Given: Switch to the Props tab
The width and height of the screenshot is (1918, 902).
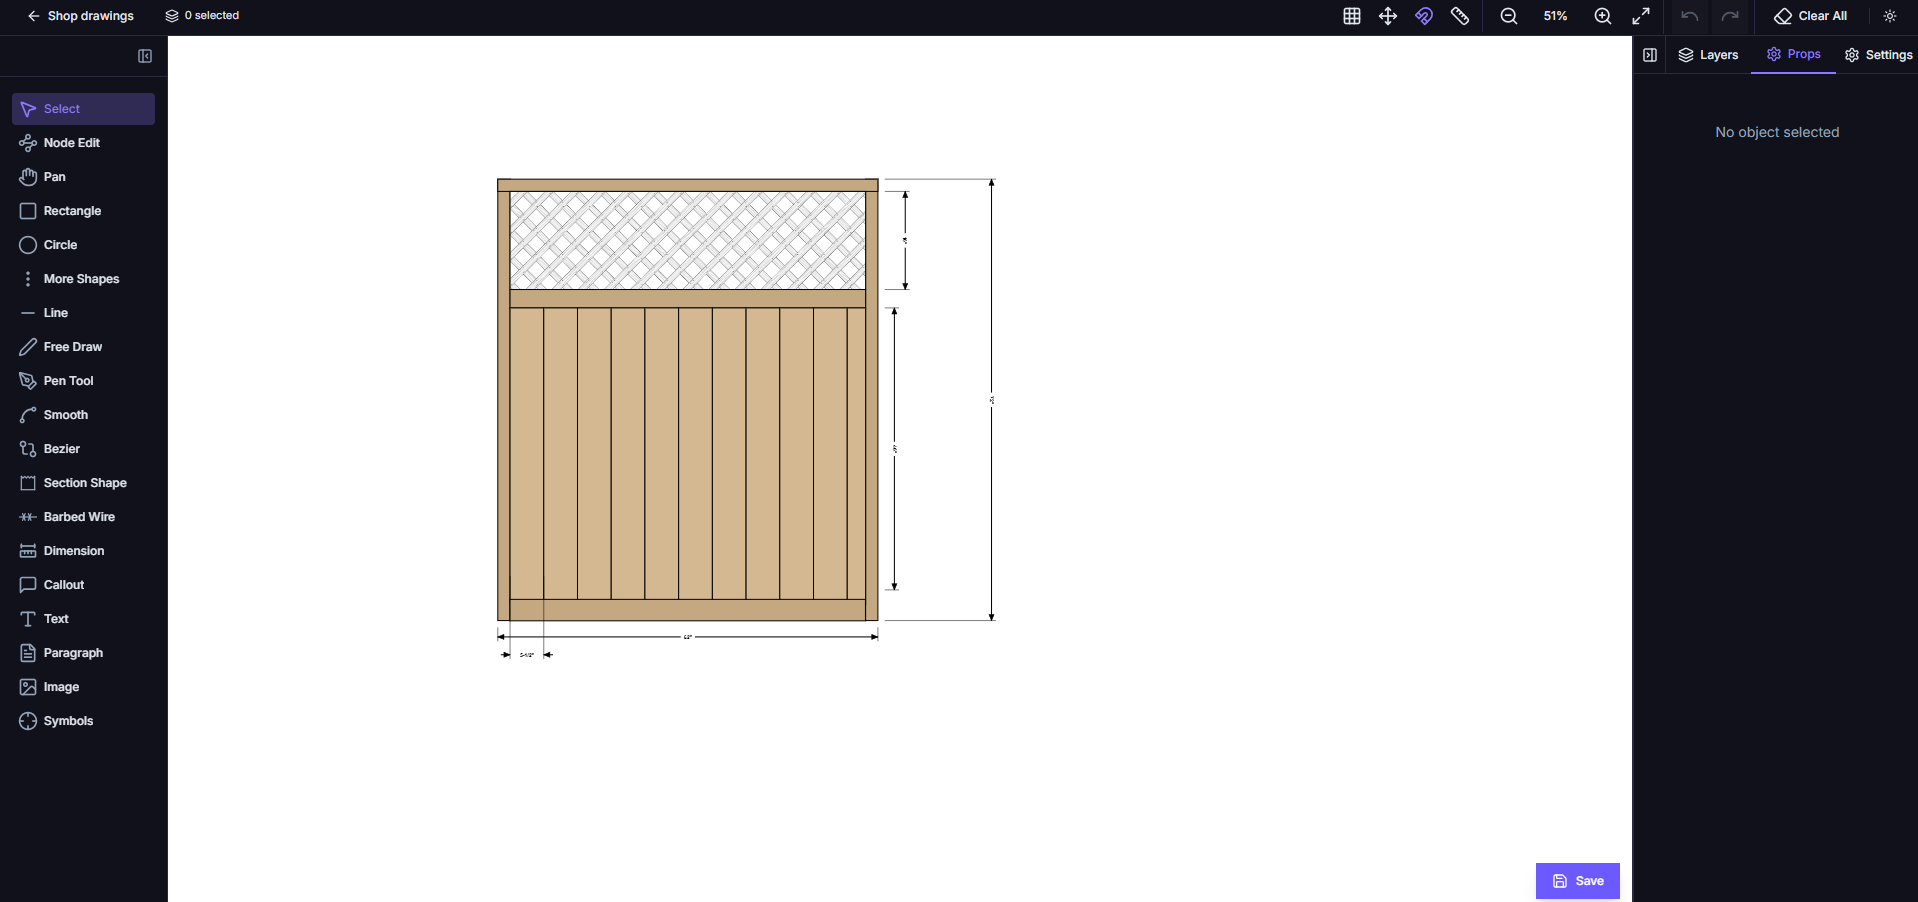Looking at the screenshot, I should (1794, 55).
